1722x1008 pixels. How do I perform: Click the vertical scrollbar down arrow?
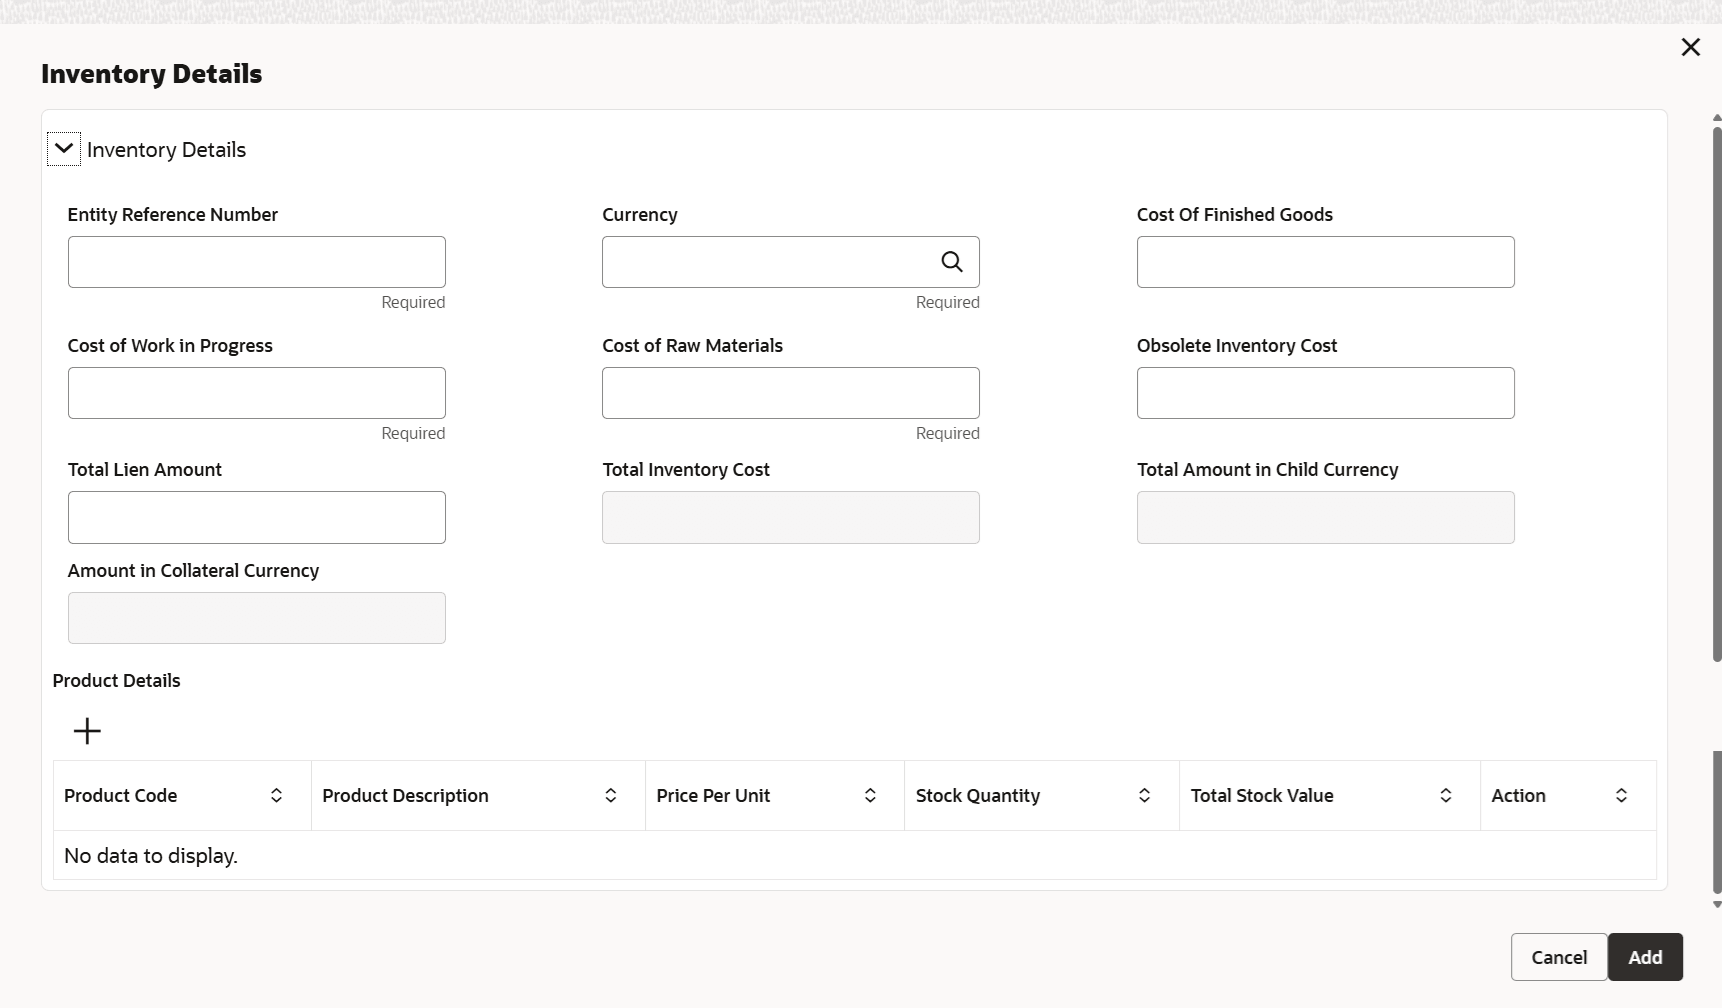(x=1716, y=905)
